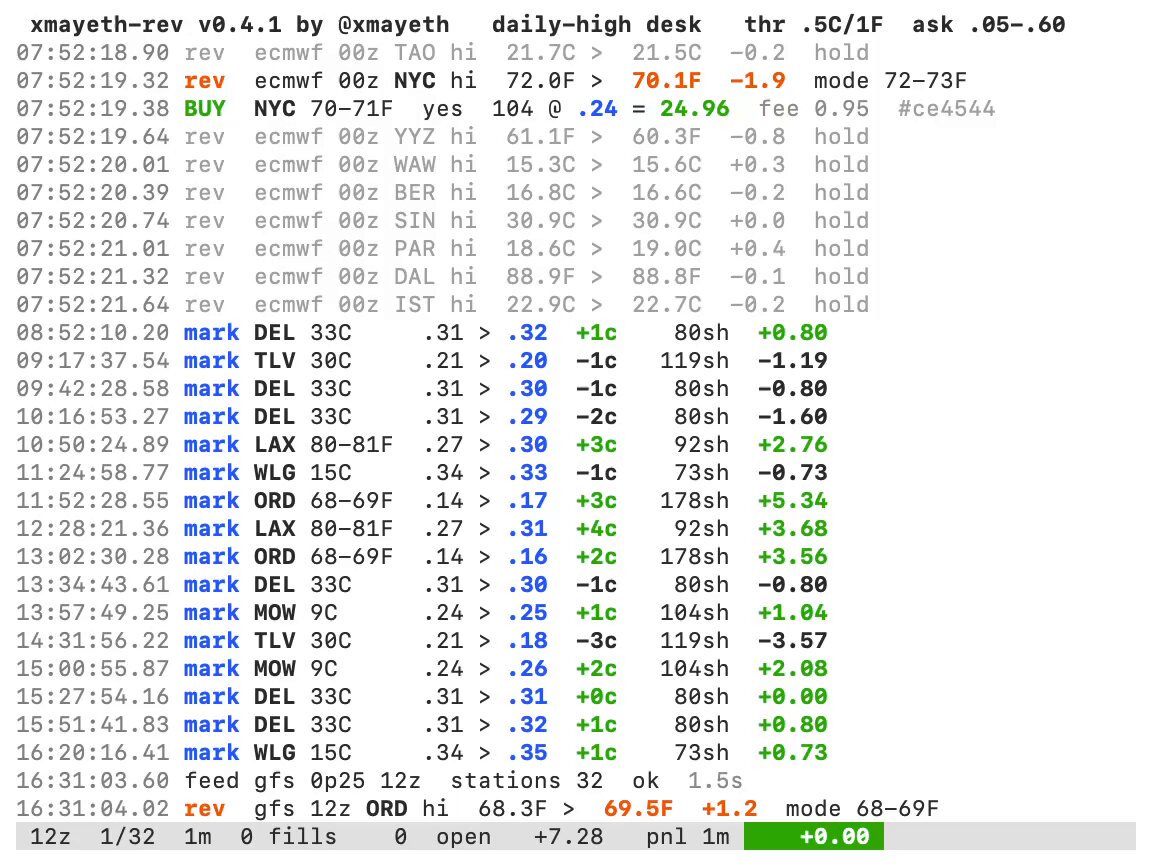
Task: Click the "xmayeth-rev v0.4.1" title text
Action: 156,24
